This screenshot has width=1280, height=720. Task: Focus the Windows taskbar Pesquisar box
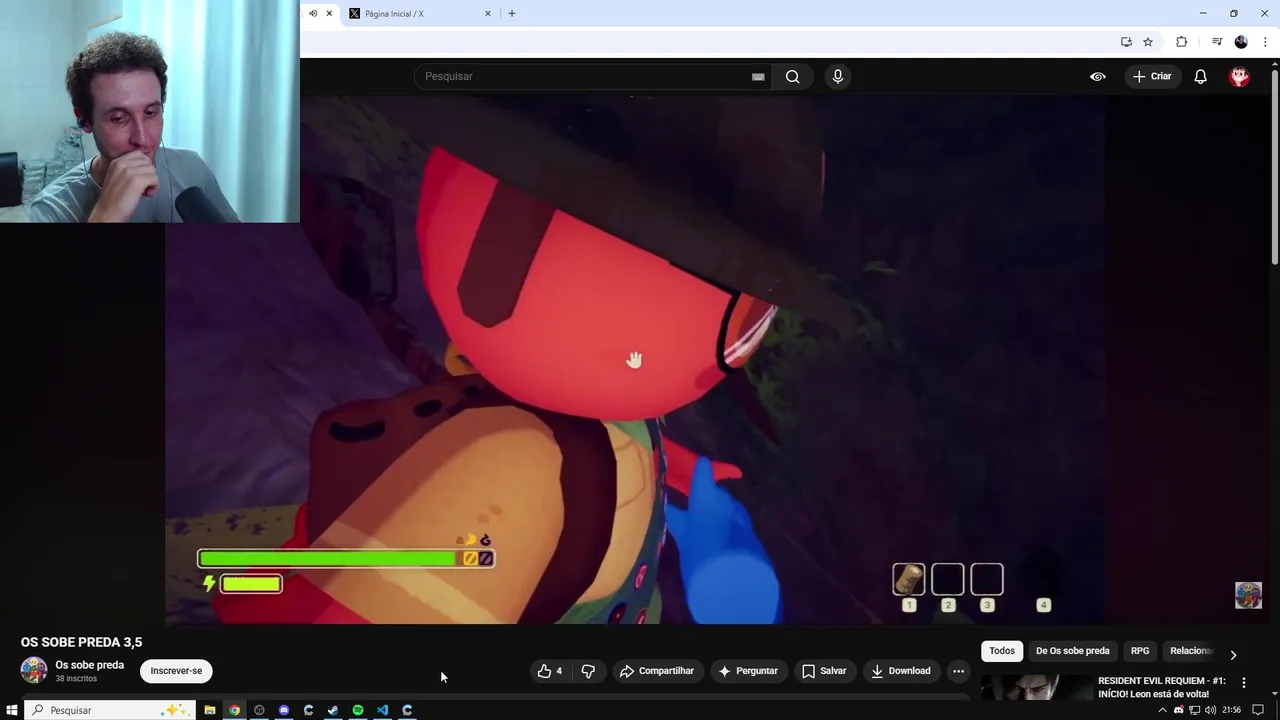pyautogui.click(x=110, y=710)
